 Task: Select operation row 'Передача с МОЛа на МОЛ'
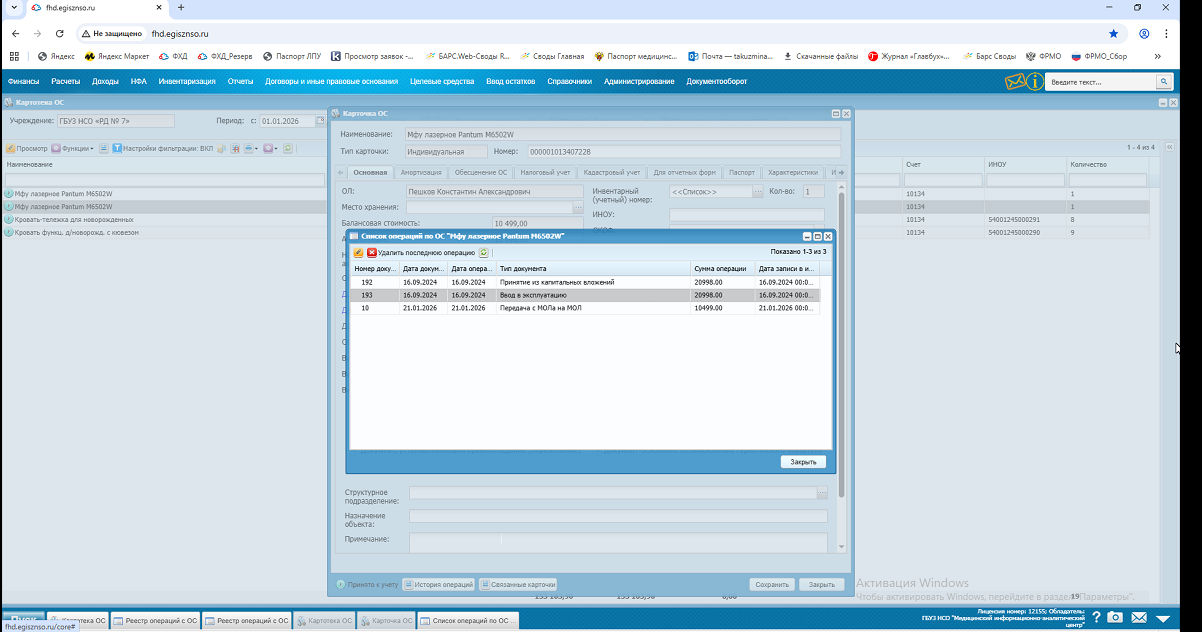coord(584,308)
